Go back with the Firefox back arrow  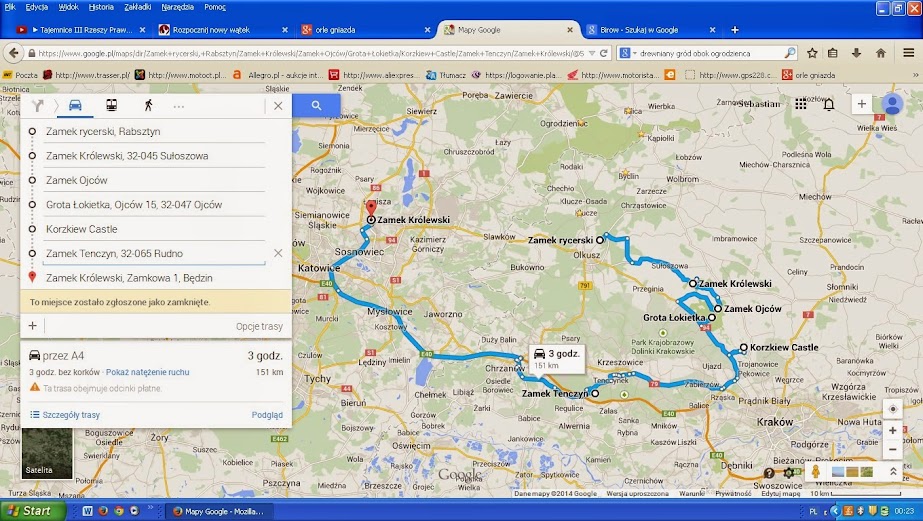coord(14,53)
